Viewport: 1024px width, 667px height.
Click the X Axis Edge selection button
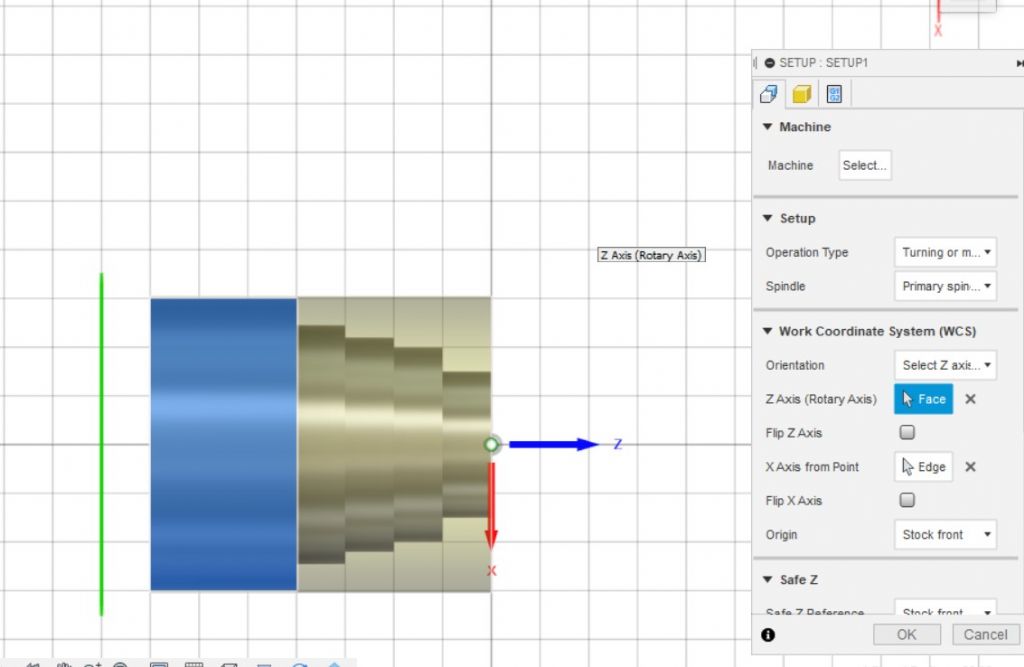923,467
